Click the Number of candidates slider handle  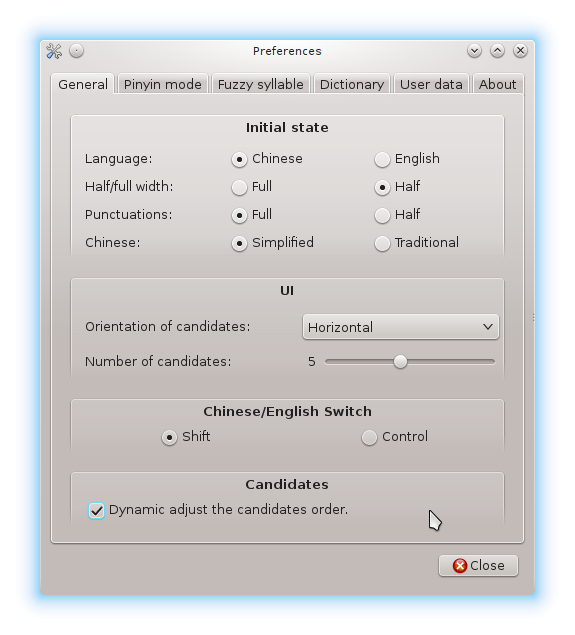point(400,362)
